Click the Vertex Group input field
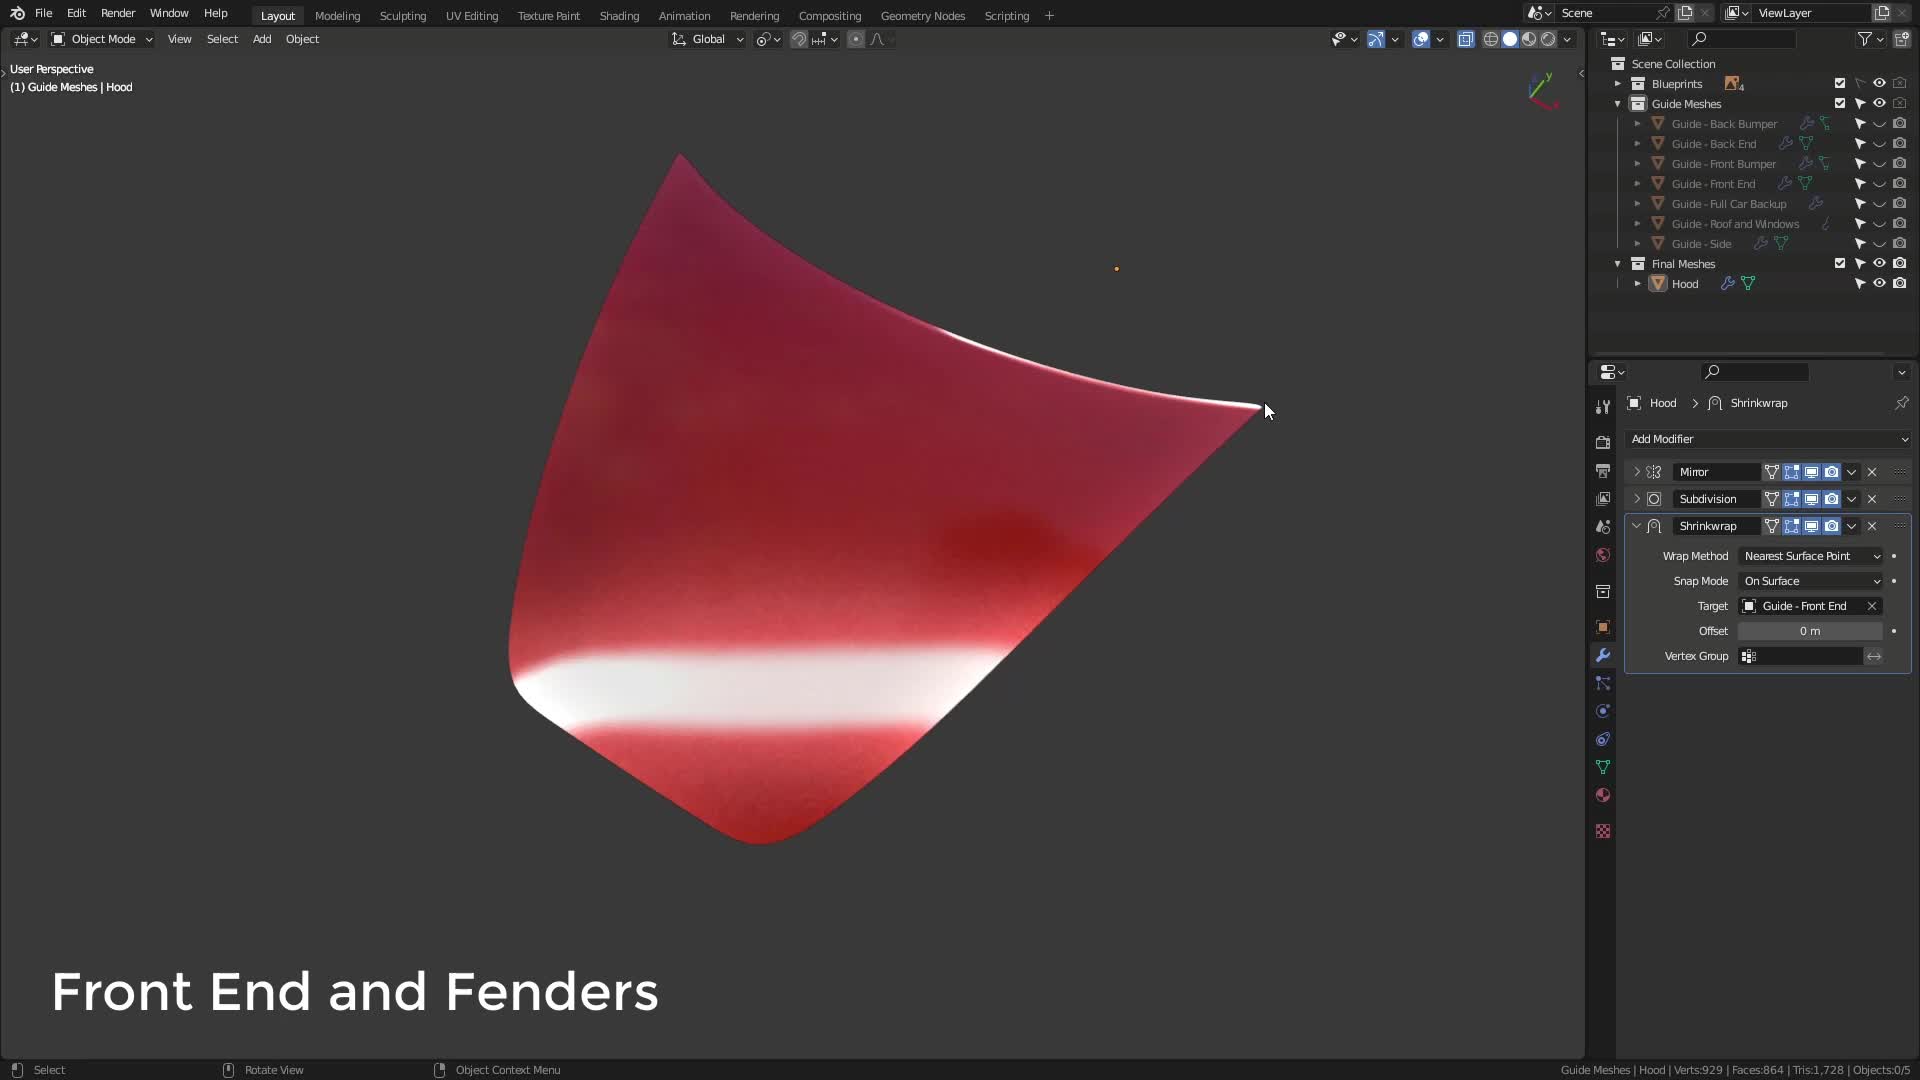The image size is (1920, 1080). [x=1800, y=656]
